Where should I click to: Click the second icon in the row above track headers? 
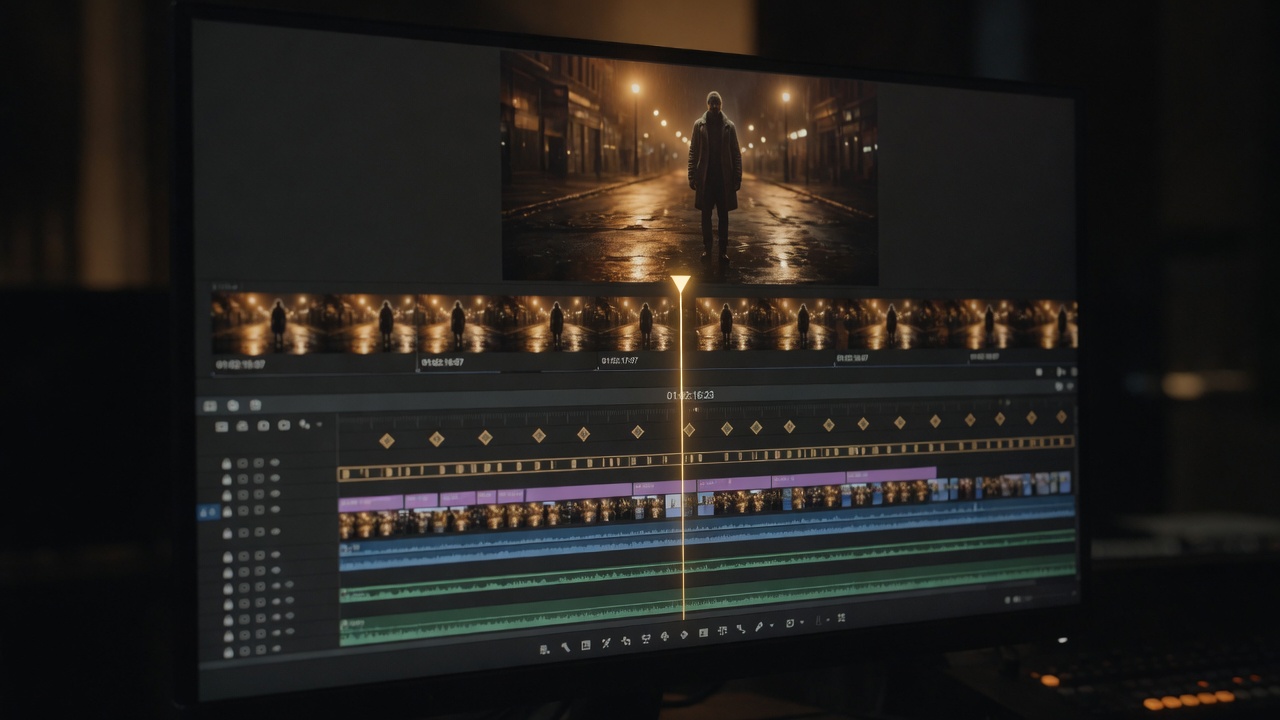pos(233,406)
